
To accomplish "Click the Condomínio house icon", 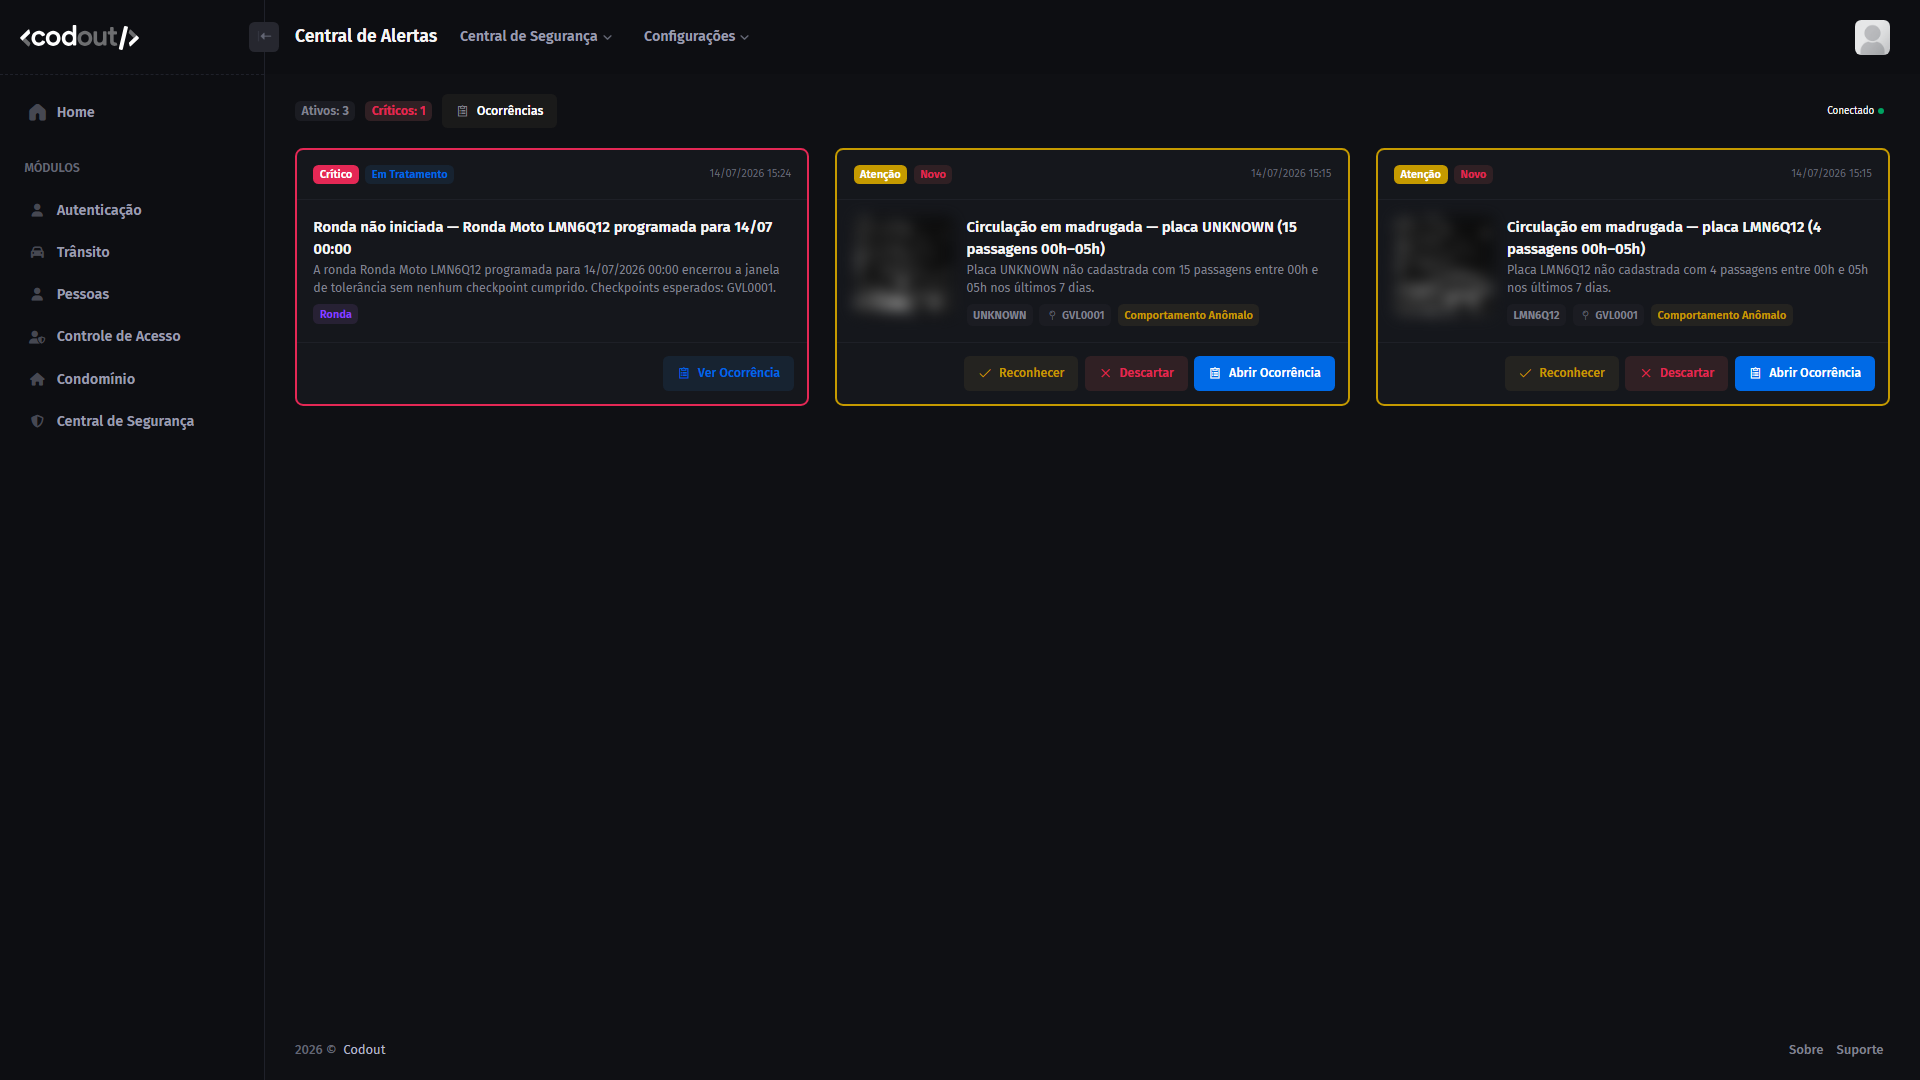I will 37,379.
